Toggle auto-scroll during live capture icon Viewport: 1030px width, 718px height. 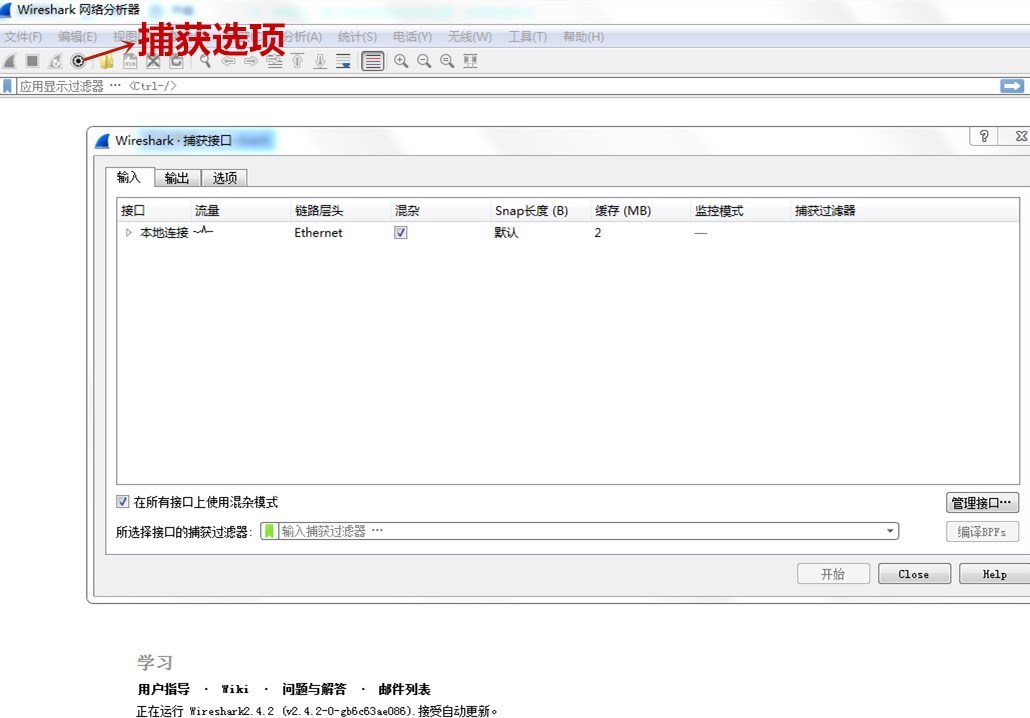point(344,61)
